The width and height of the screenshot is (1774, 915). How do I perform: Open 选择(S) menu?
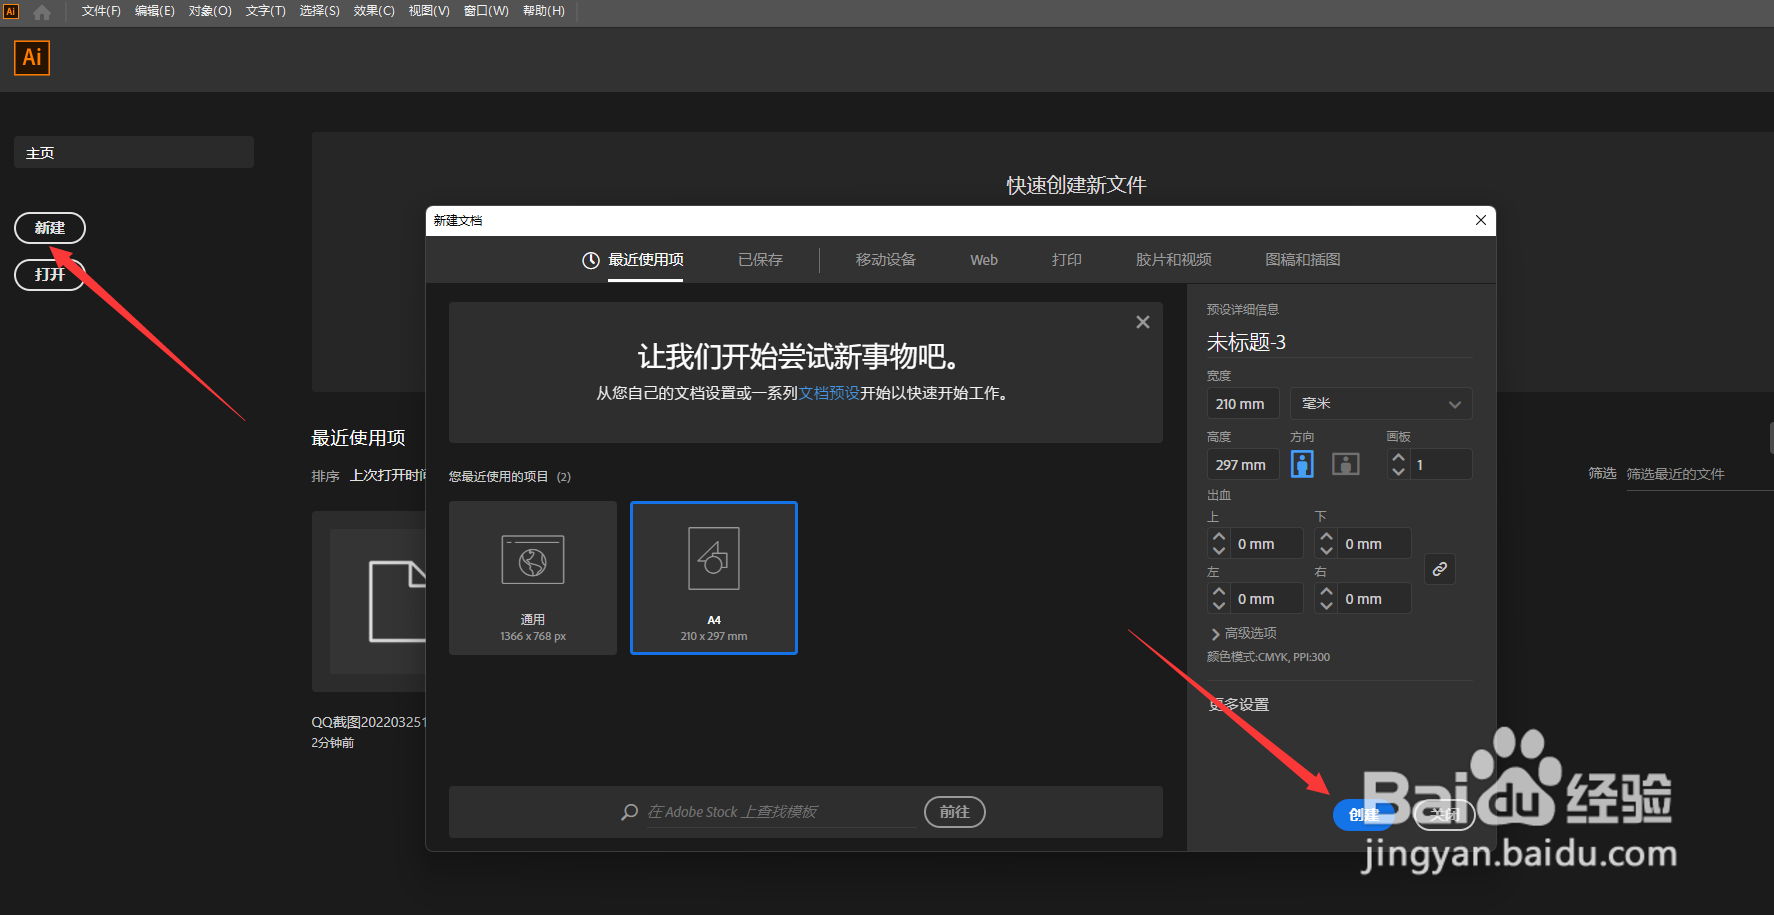[320, 11]
